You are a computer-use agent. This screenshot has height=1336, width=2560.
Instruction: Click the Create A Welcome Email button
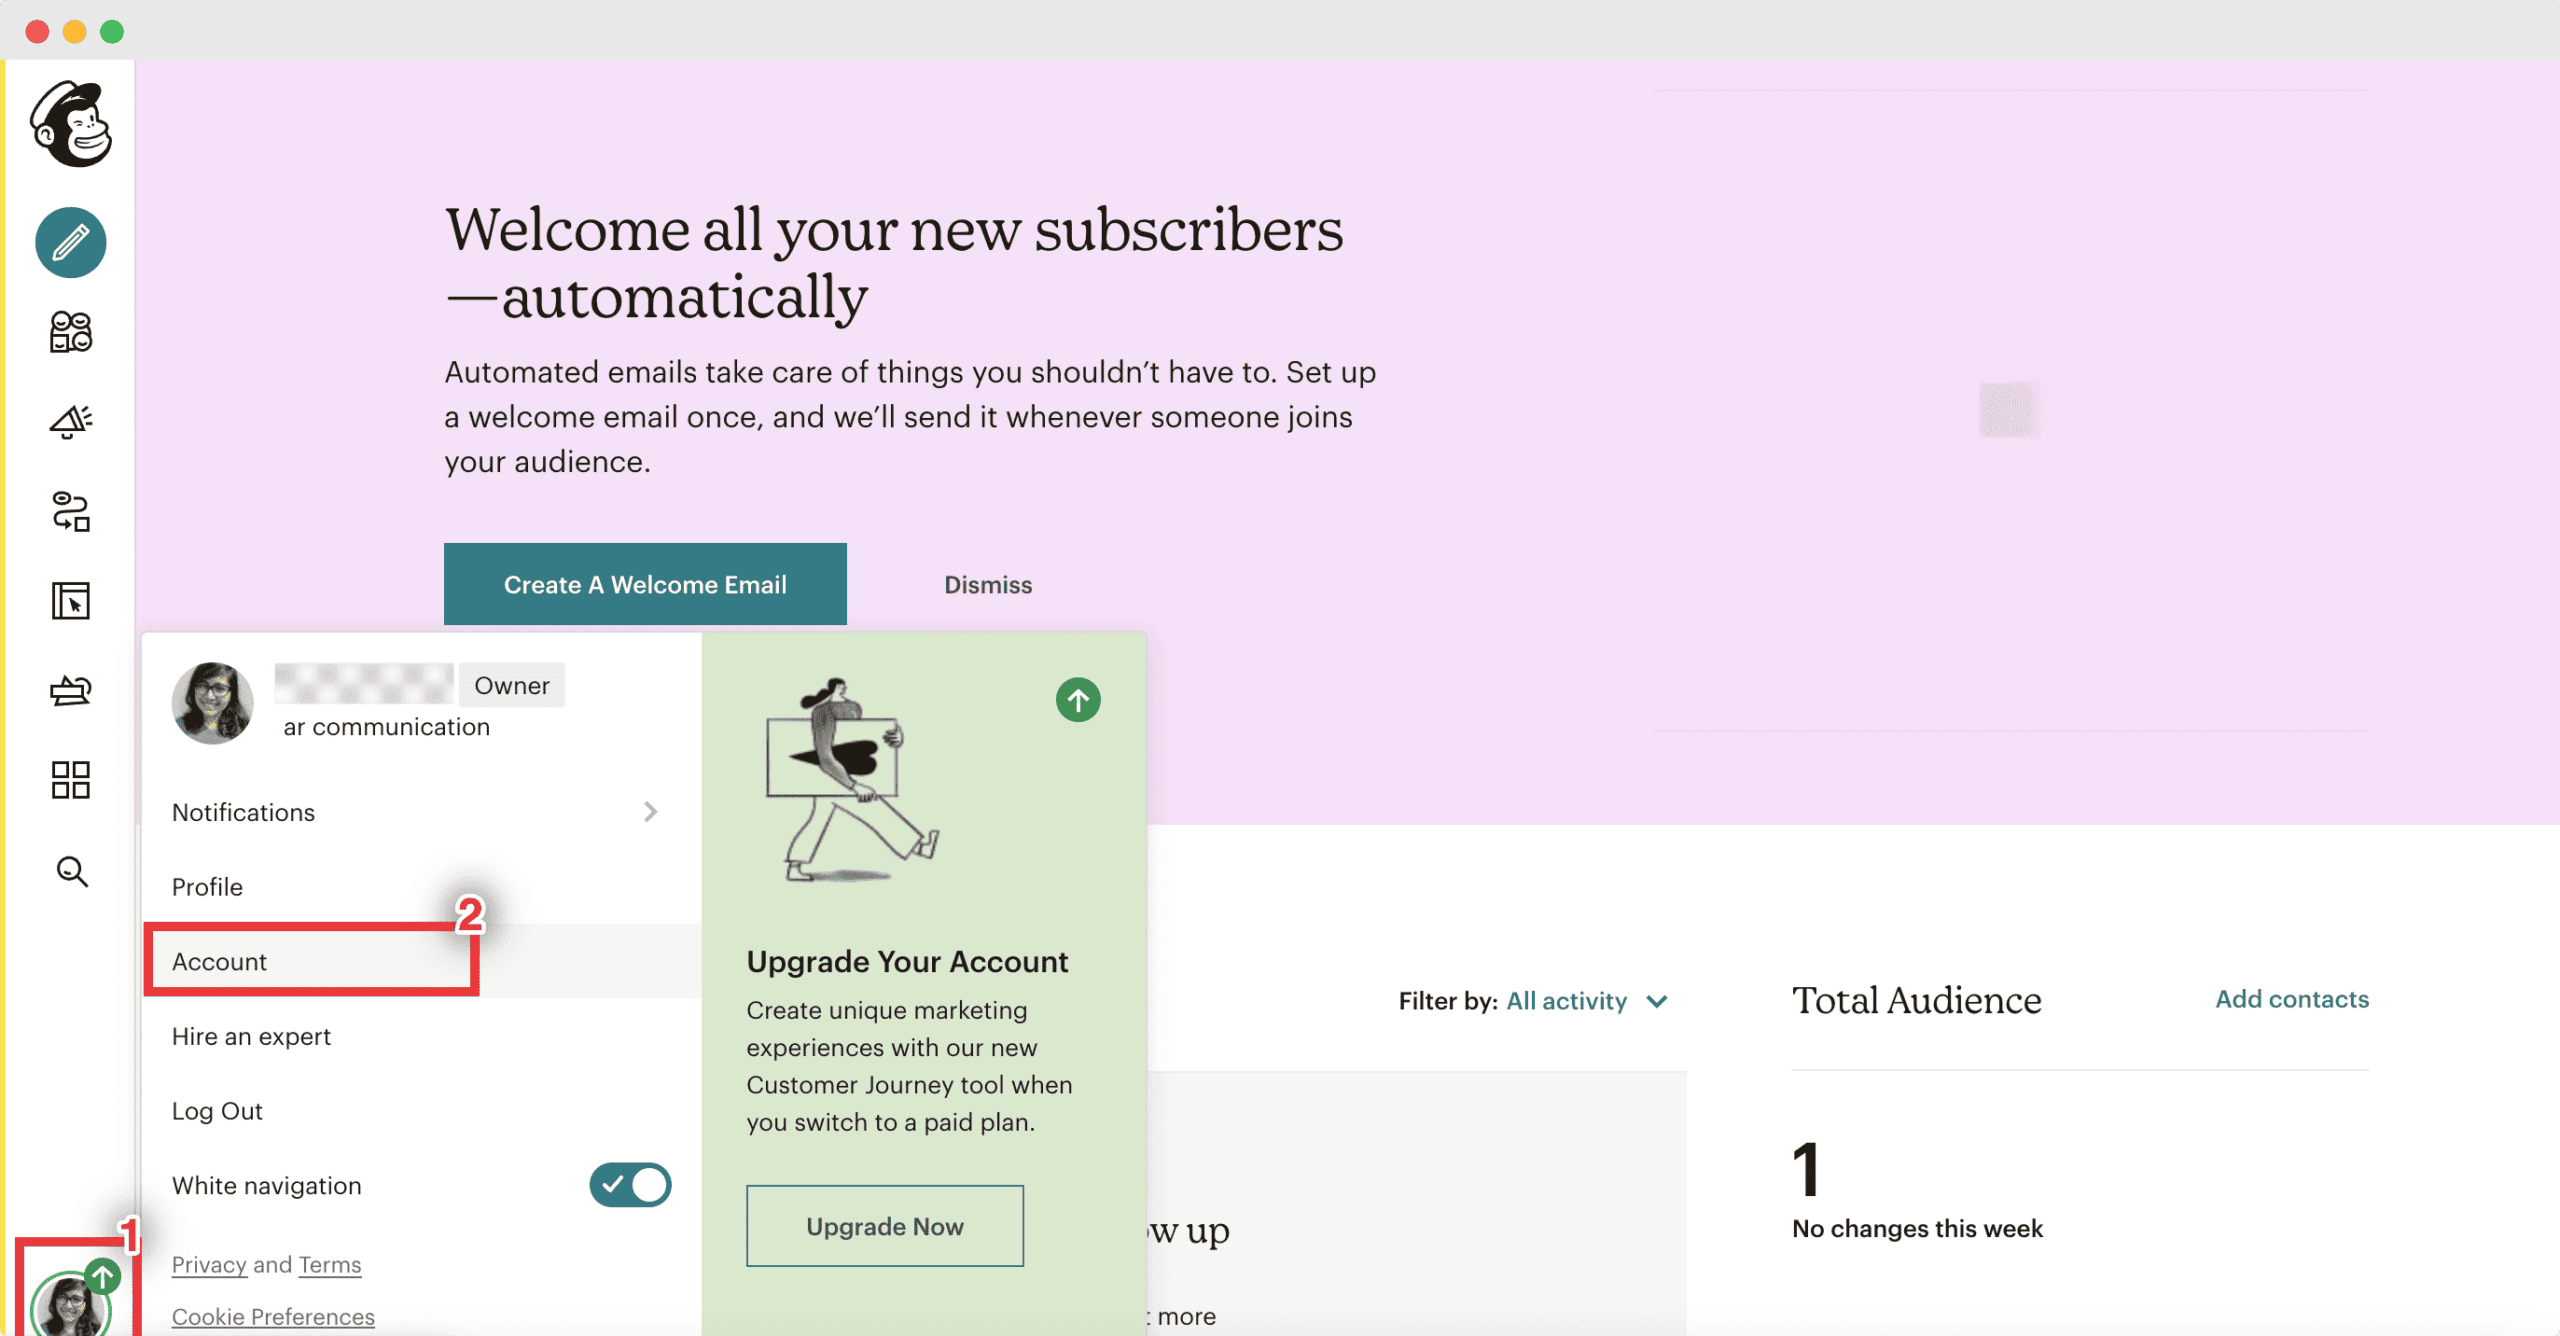click(x=644, y=584)
